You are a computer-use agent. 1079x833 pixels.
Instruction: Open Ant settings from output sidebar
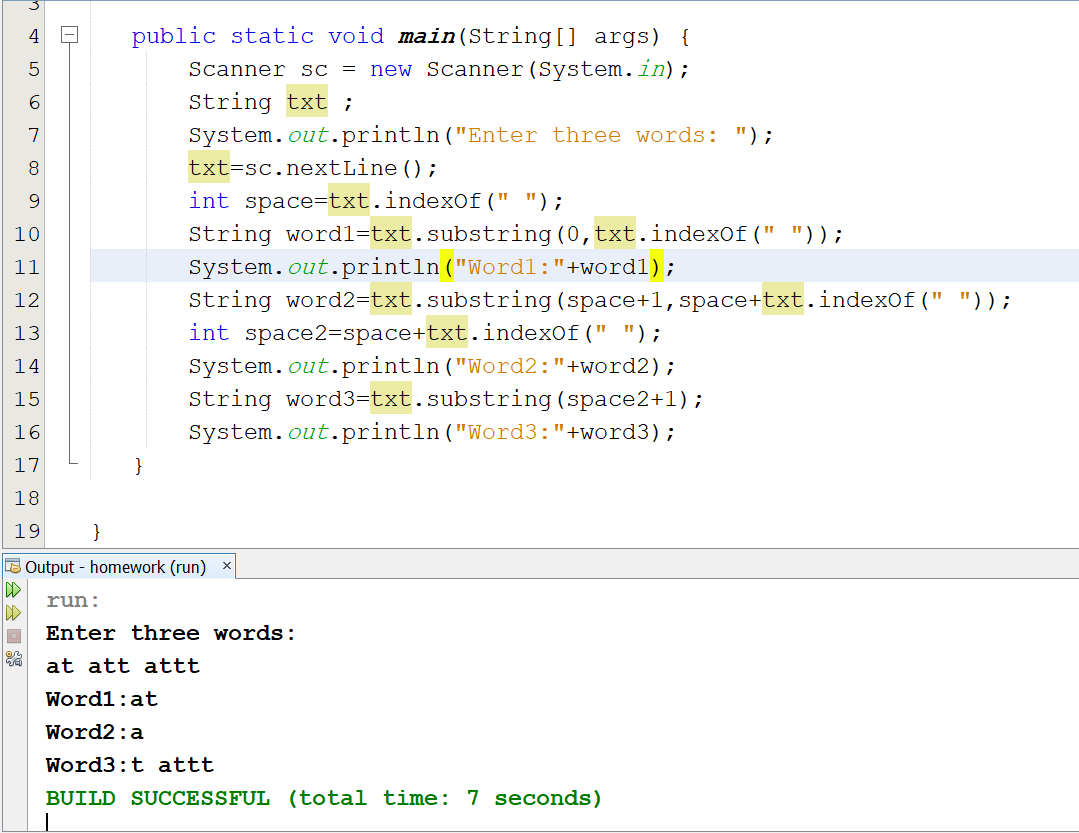point(13,658)
